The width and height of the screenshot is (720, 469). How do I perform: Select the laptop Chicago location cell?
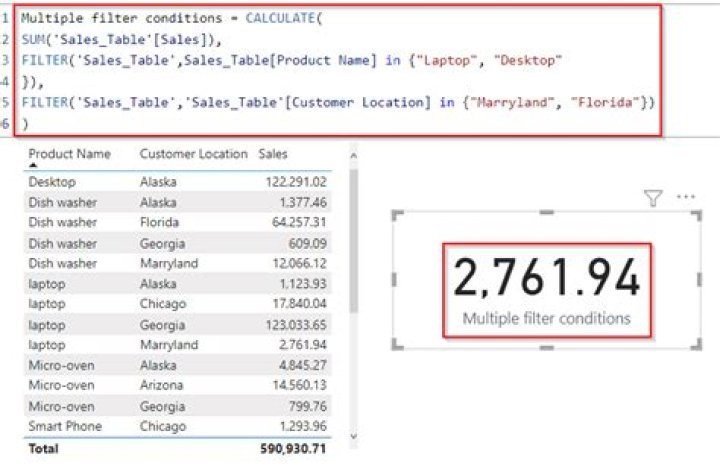click(163, 304)
